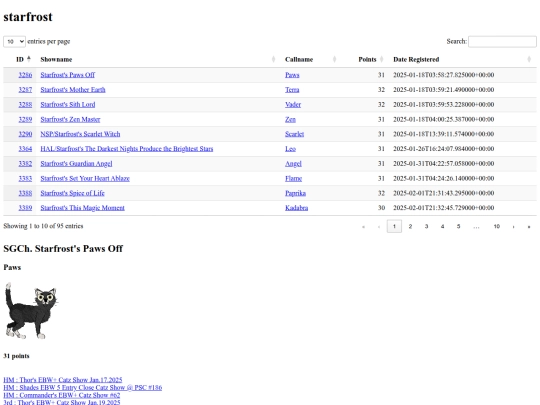
Task: Open Starfrost's Spice of Life link
Action: 72,193
